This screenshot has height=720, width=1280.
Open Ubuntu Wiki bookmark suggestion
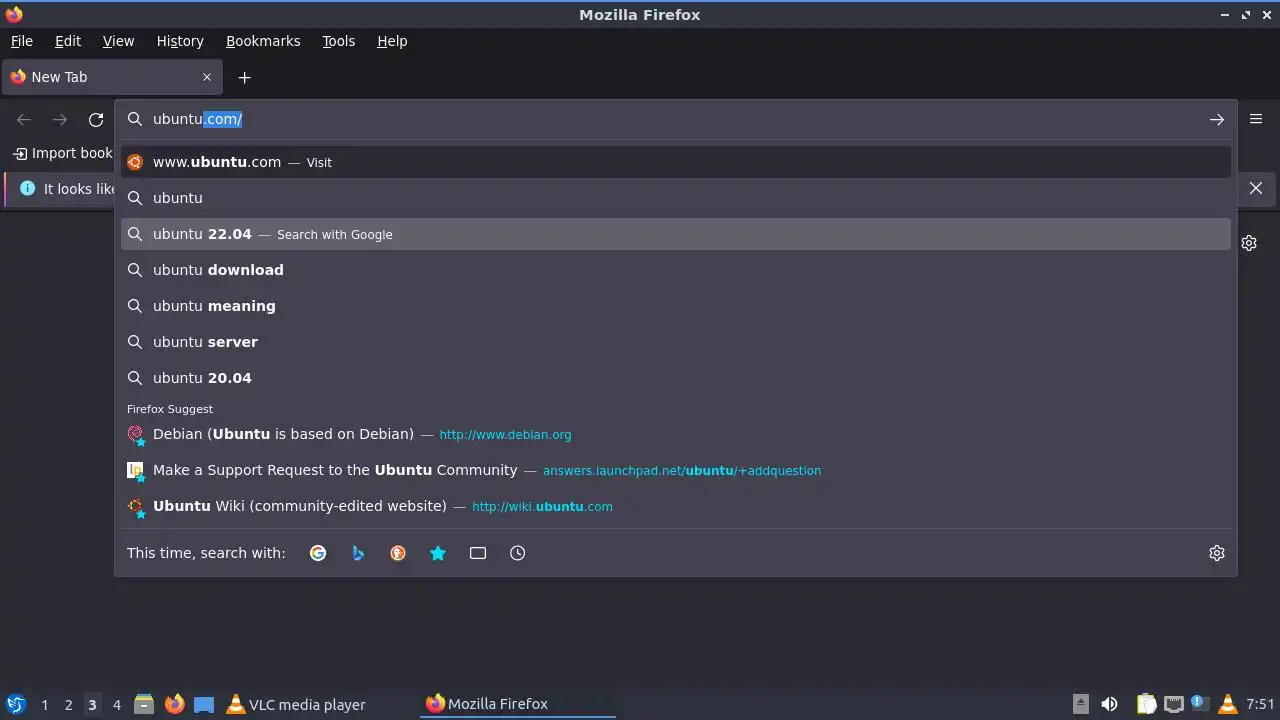click(x=676, y=506)
